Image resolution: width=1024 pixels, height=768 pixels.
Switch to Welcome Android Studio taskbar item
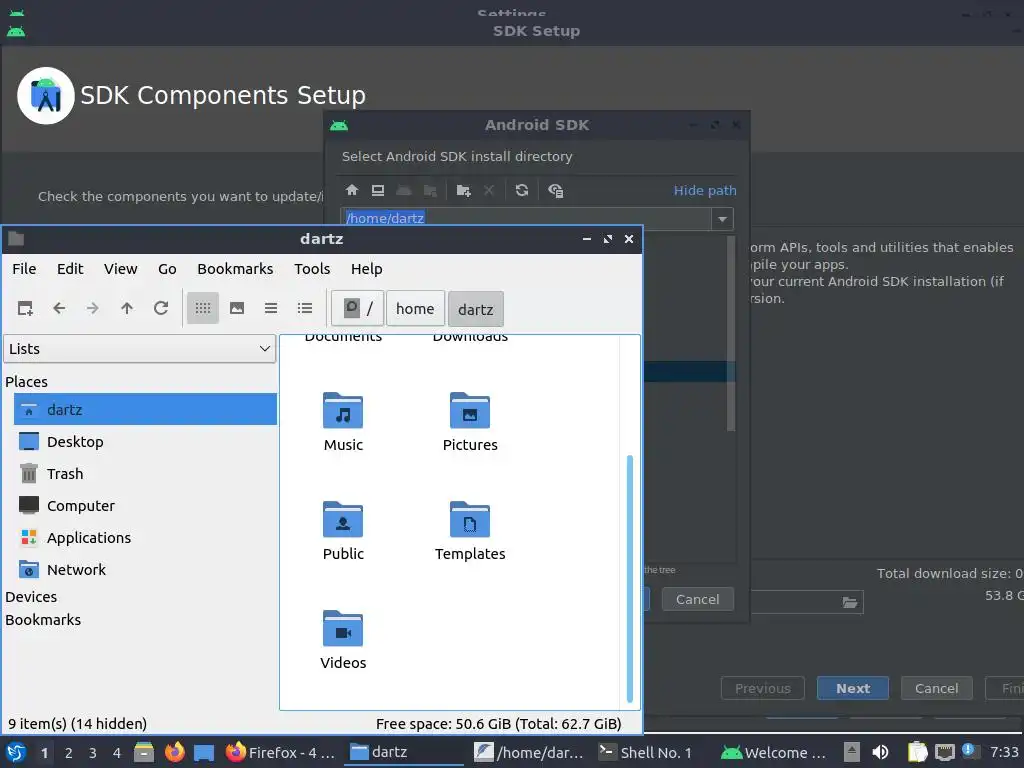tap(776, 752)
